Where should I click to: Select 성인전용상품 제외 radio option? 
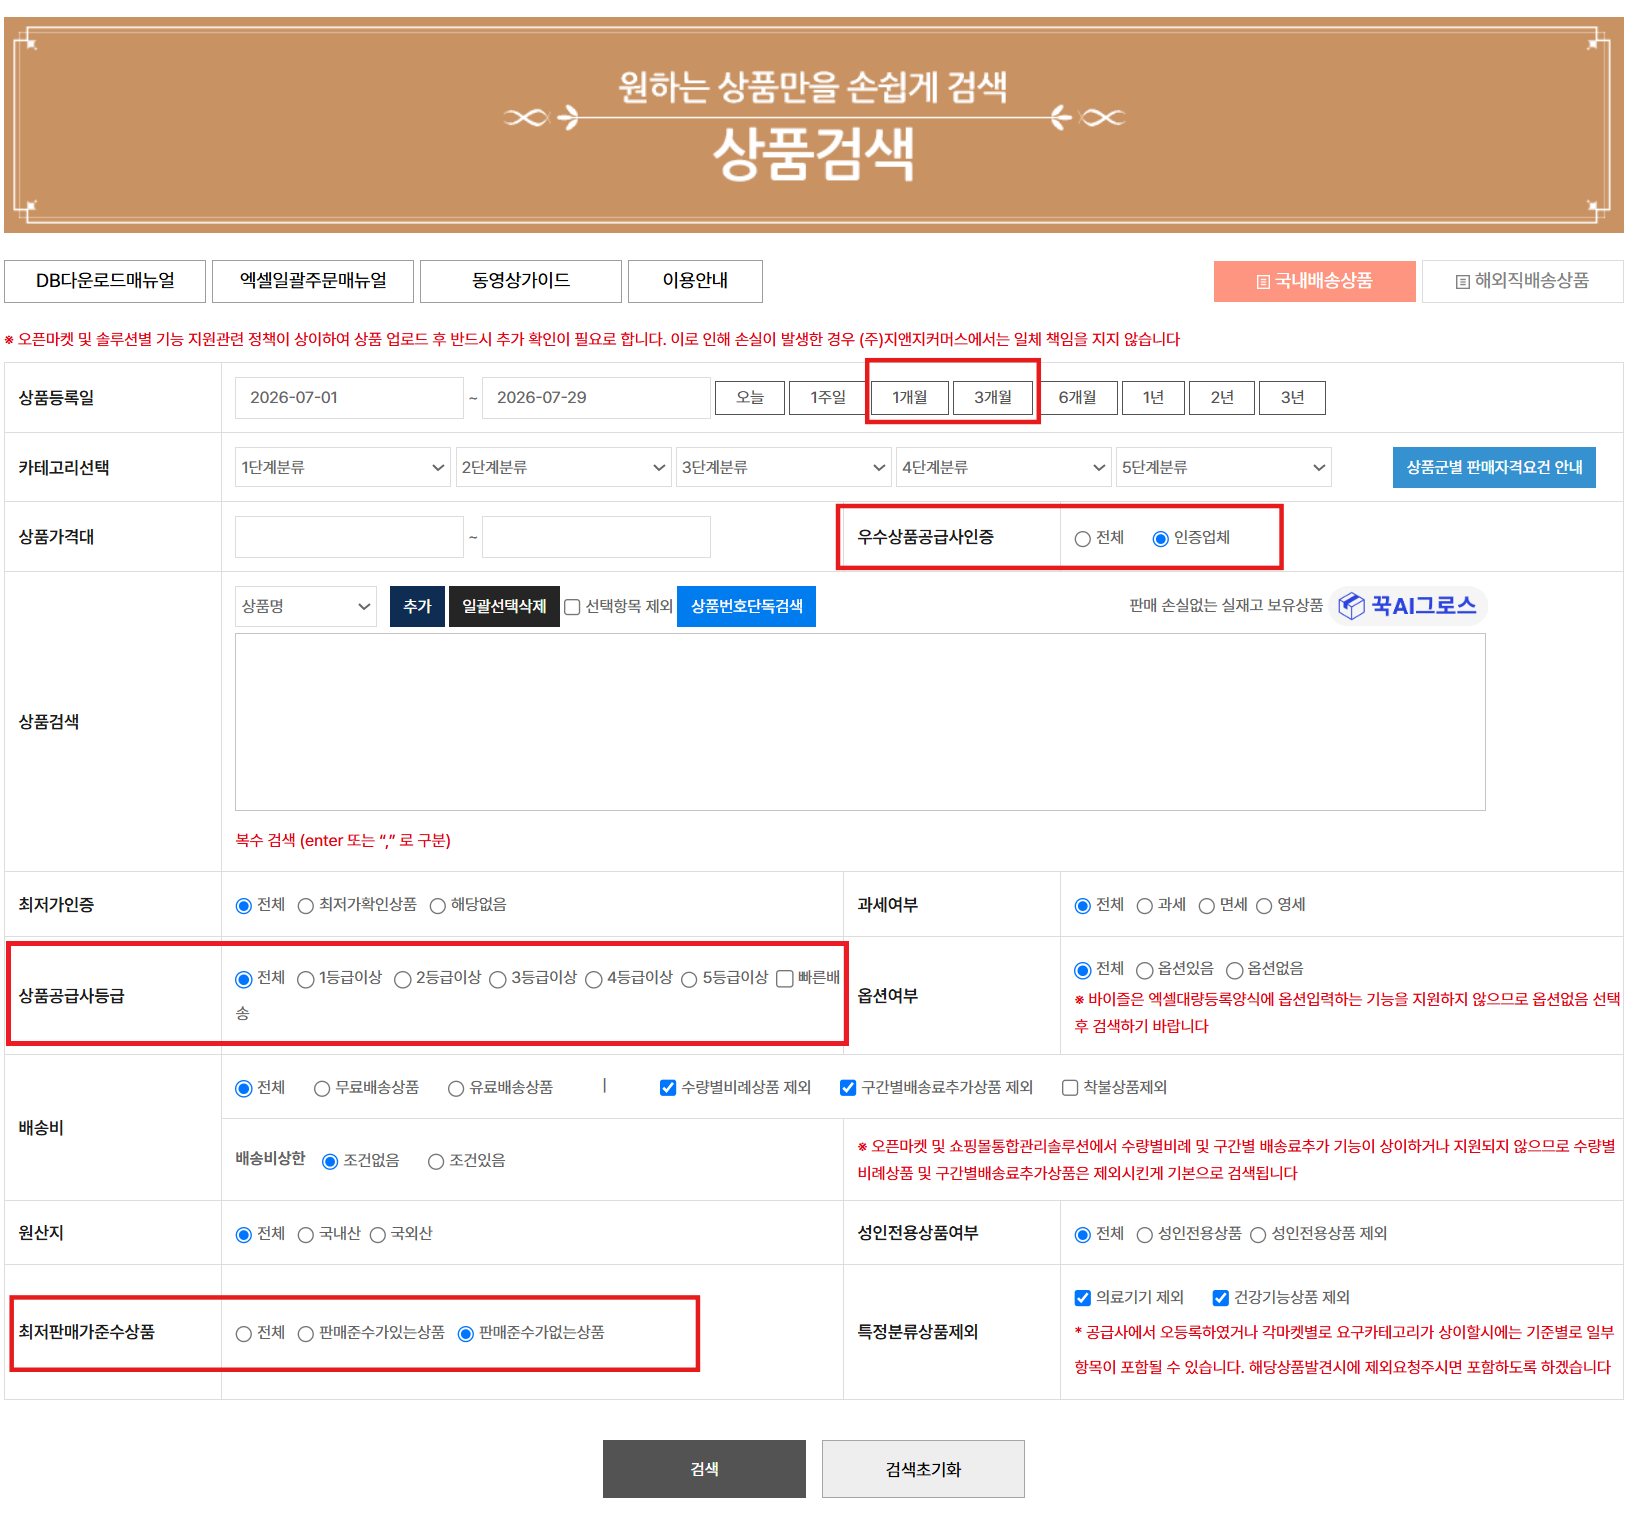coord(1258,1235)
